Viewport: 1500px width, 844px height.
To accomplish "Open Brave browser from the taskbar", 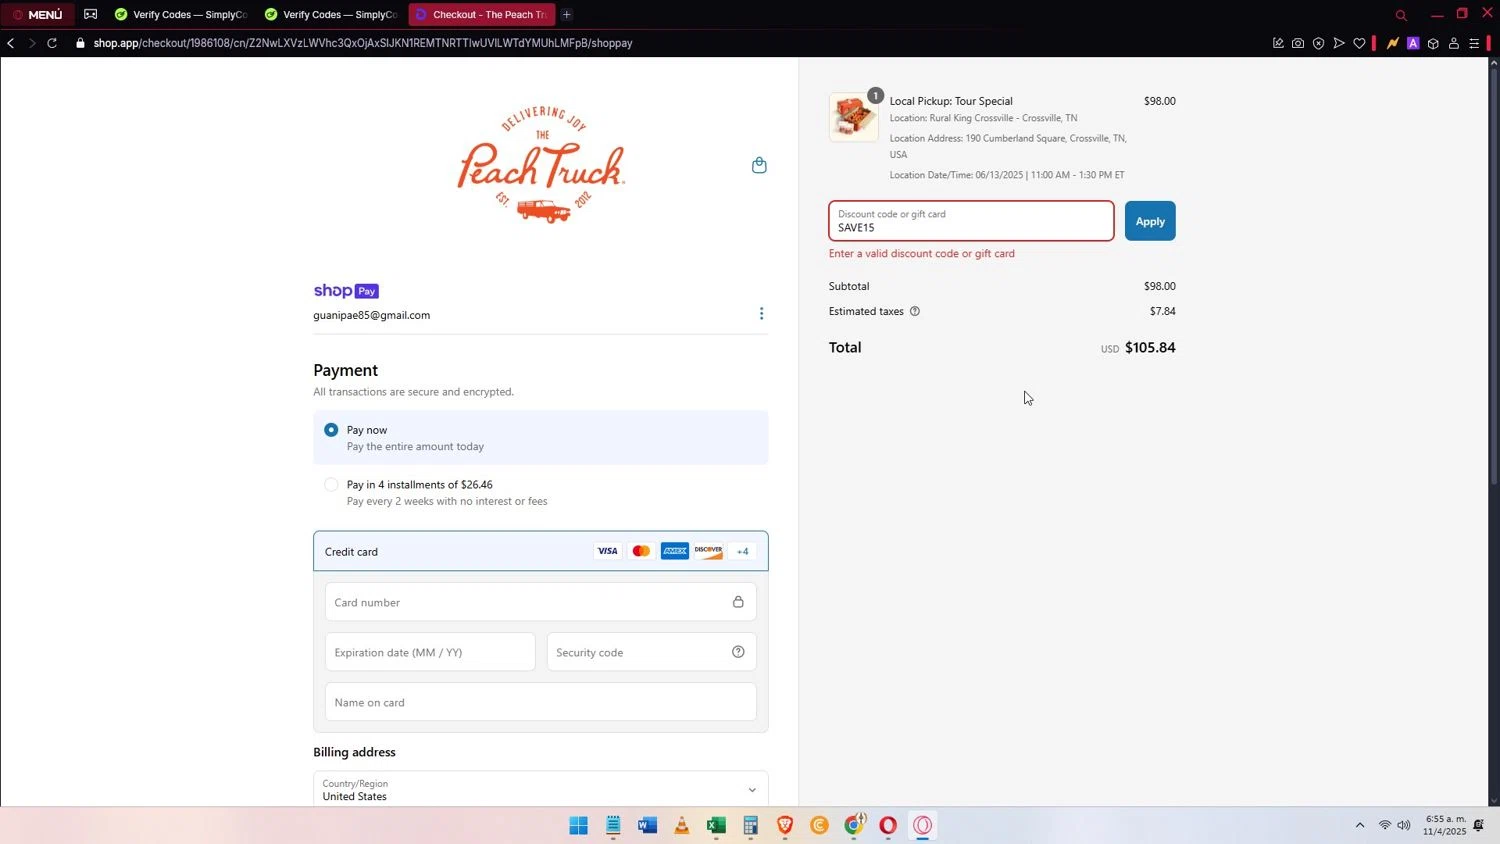I will coord(785,826).
